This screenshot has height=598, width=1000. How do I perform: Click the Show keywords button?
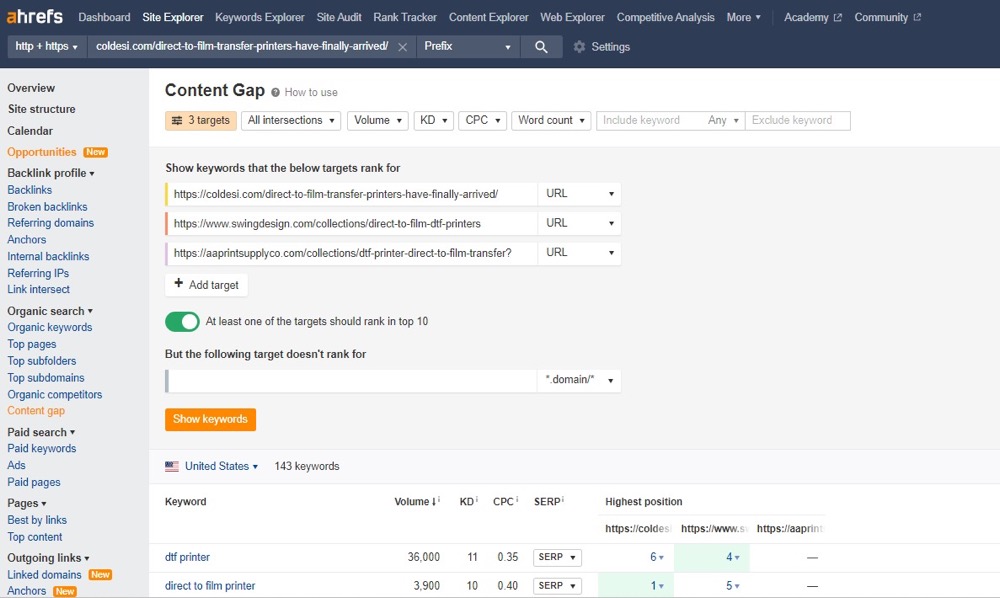[210, 419]
